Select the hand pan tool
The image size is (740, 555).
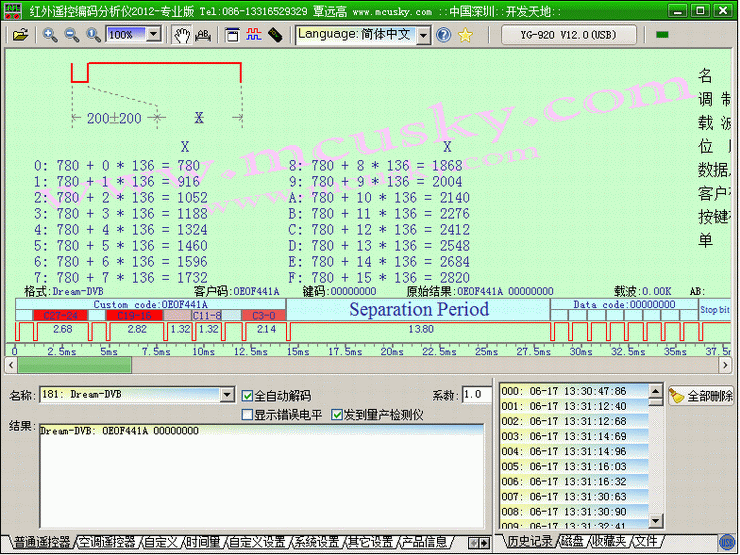[x=181, y=34]
